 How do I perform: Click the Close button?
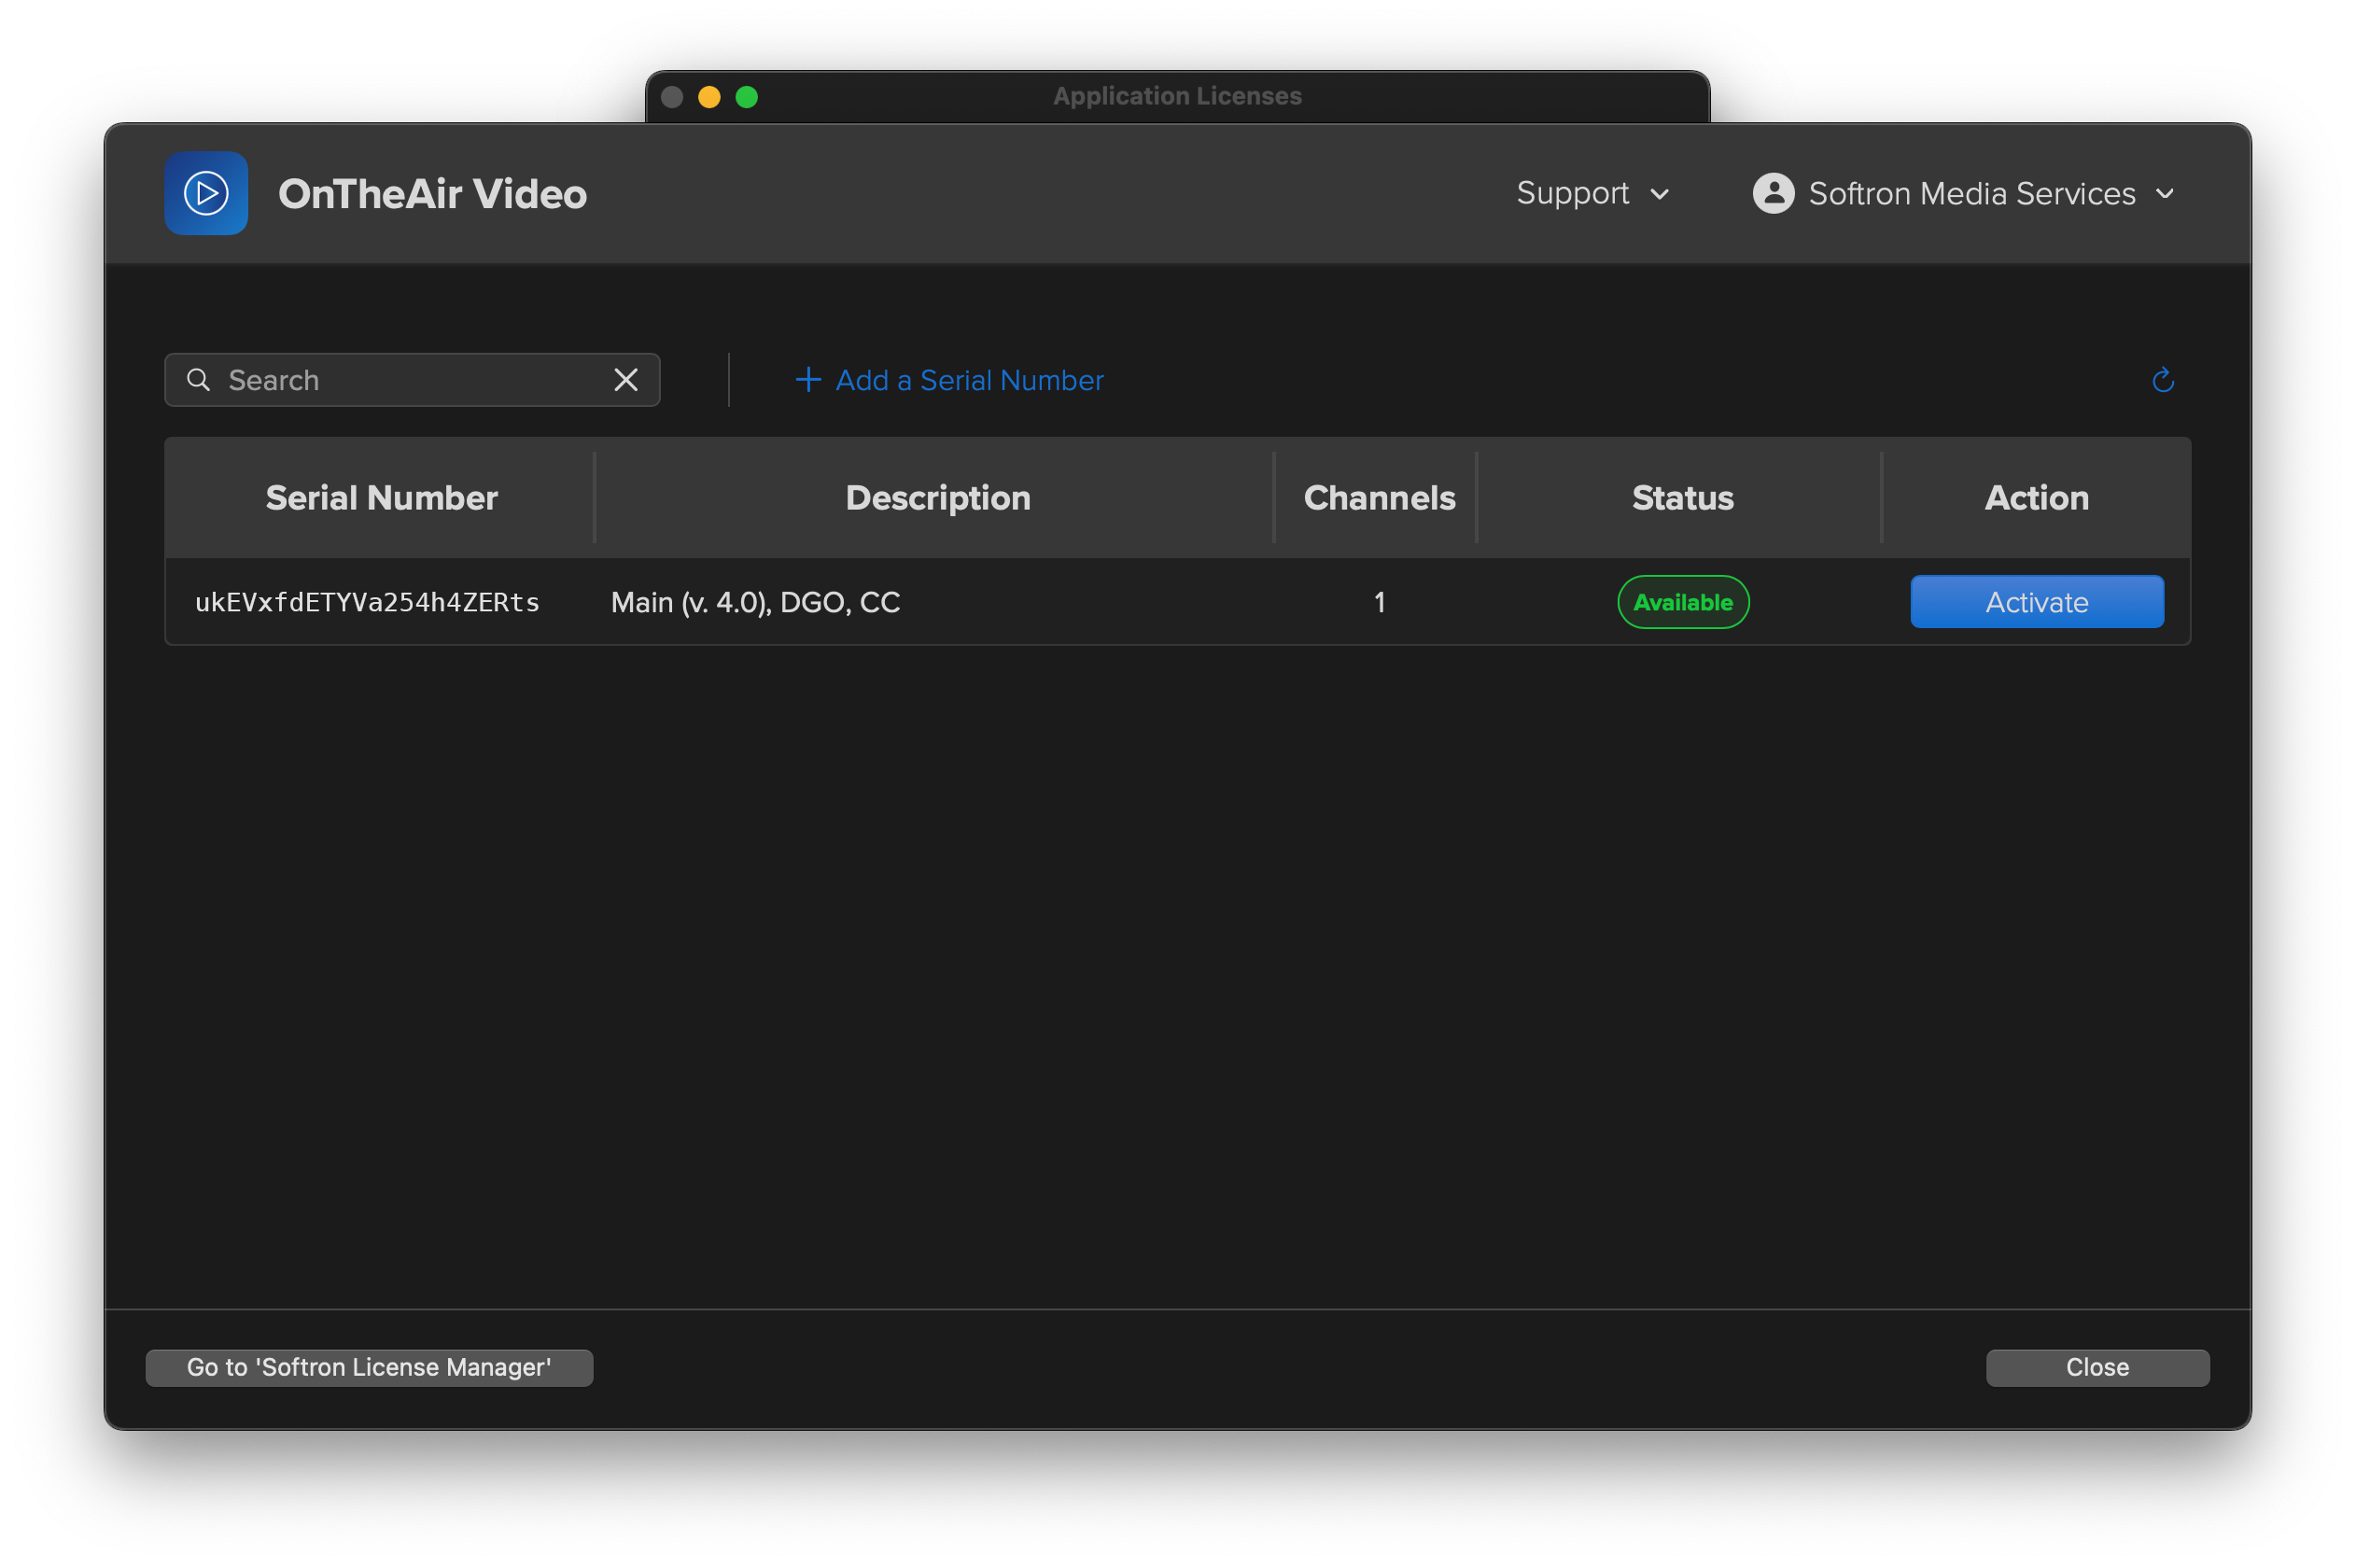coord(2097,1367)
